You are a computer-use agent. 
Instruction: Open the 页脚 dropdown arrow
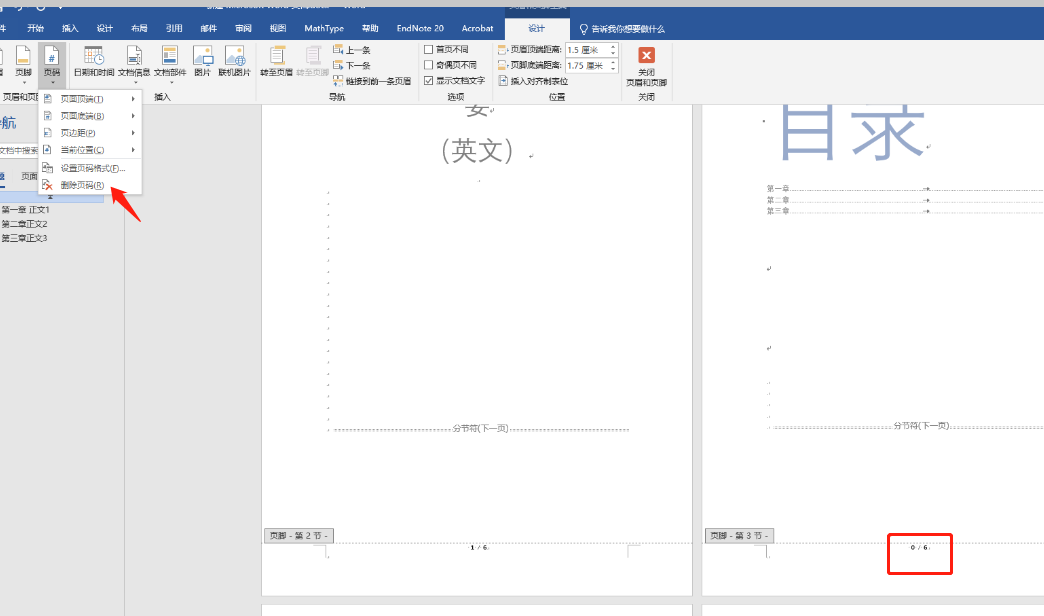(x=24, y=83)
